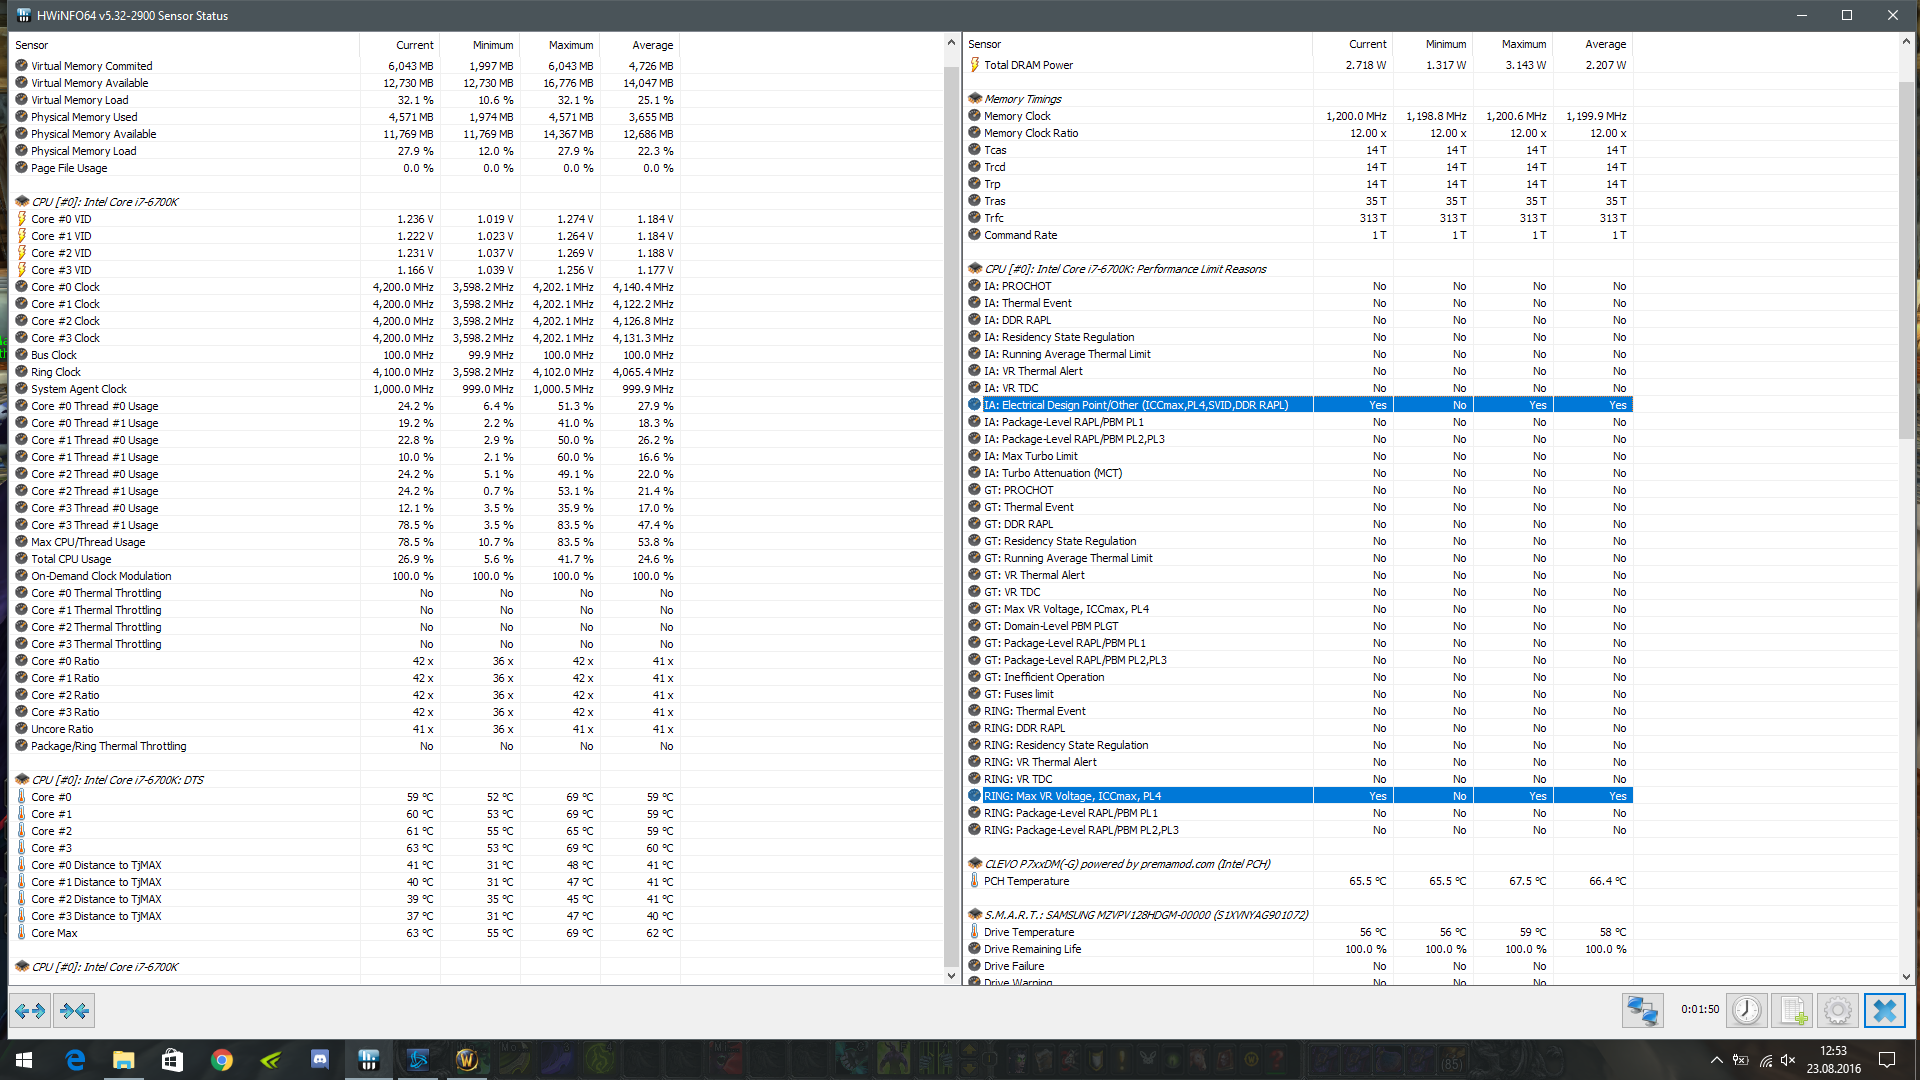Screen dimensions: 1920x1080
Task: Select Core #3 Thread #1 Usage row
Action: point(347,525)
